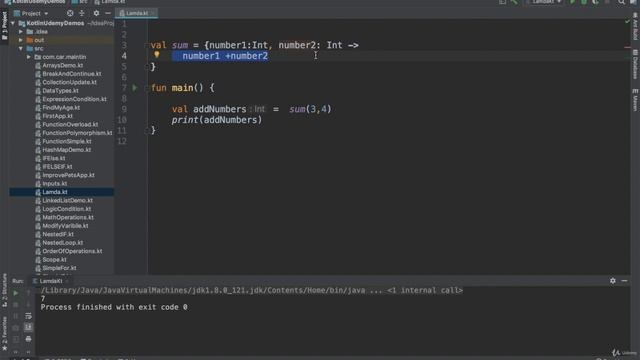Hide the Project panel with minus icon

(x=108, y=13)
